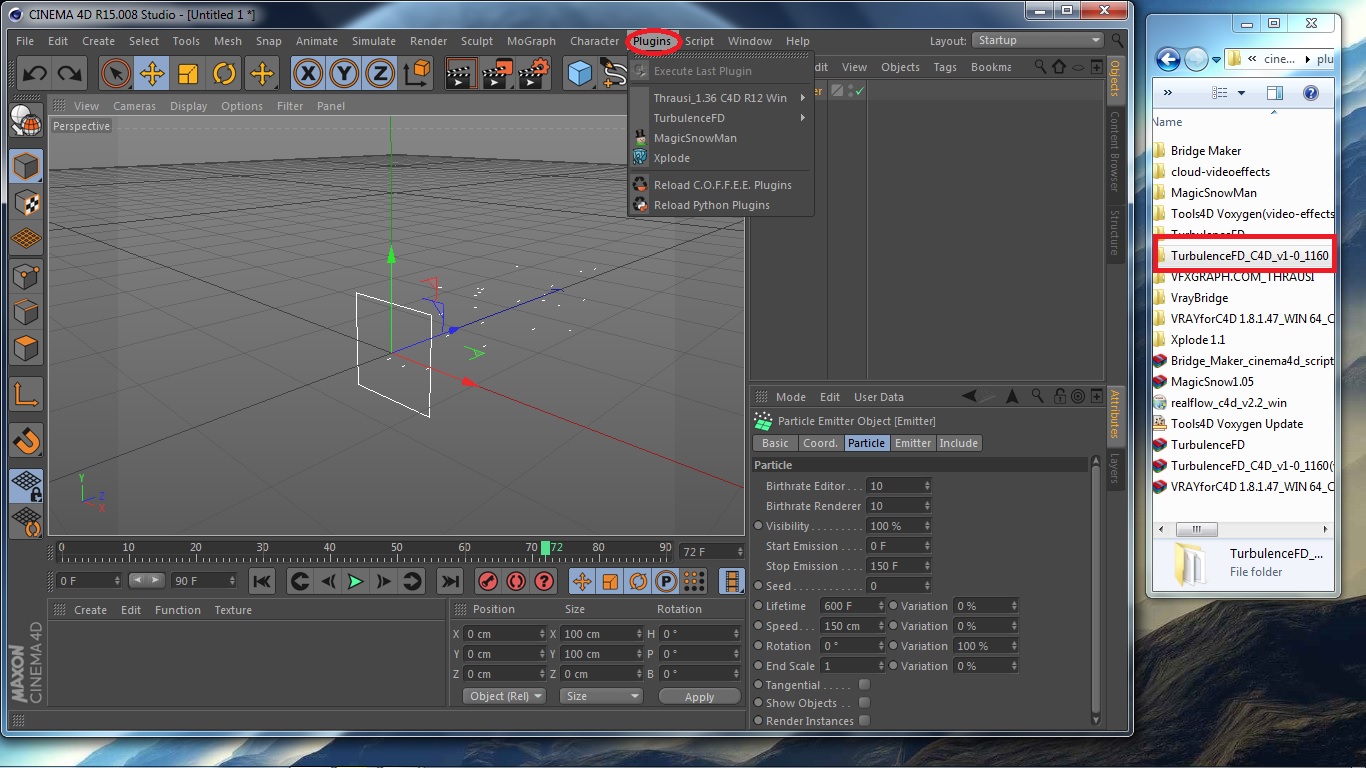This screenshot has height=768, width=1366.
Task: Click the coordinate system icon
Action: [x=418, y=73]
